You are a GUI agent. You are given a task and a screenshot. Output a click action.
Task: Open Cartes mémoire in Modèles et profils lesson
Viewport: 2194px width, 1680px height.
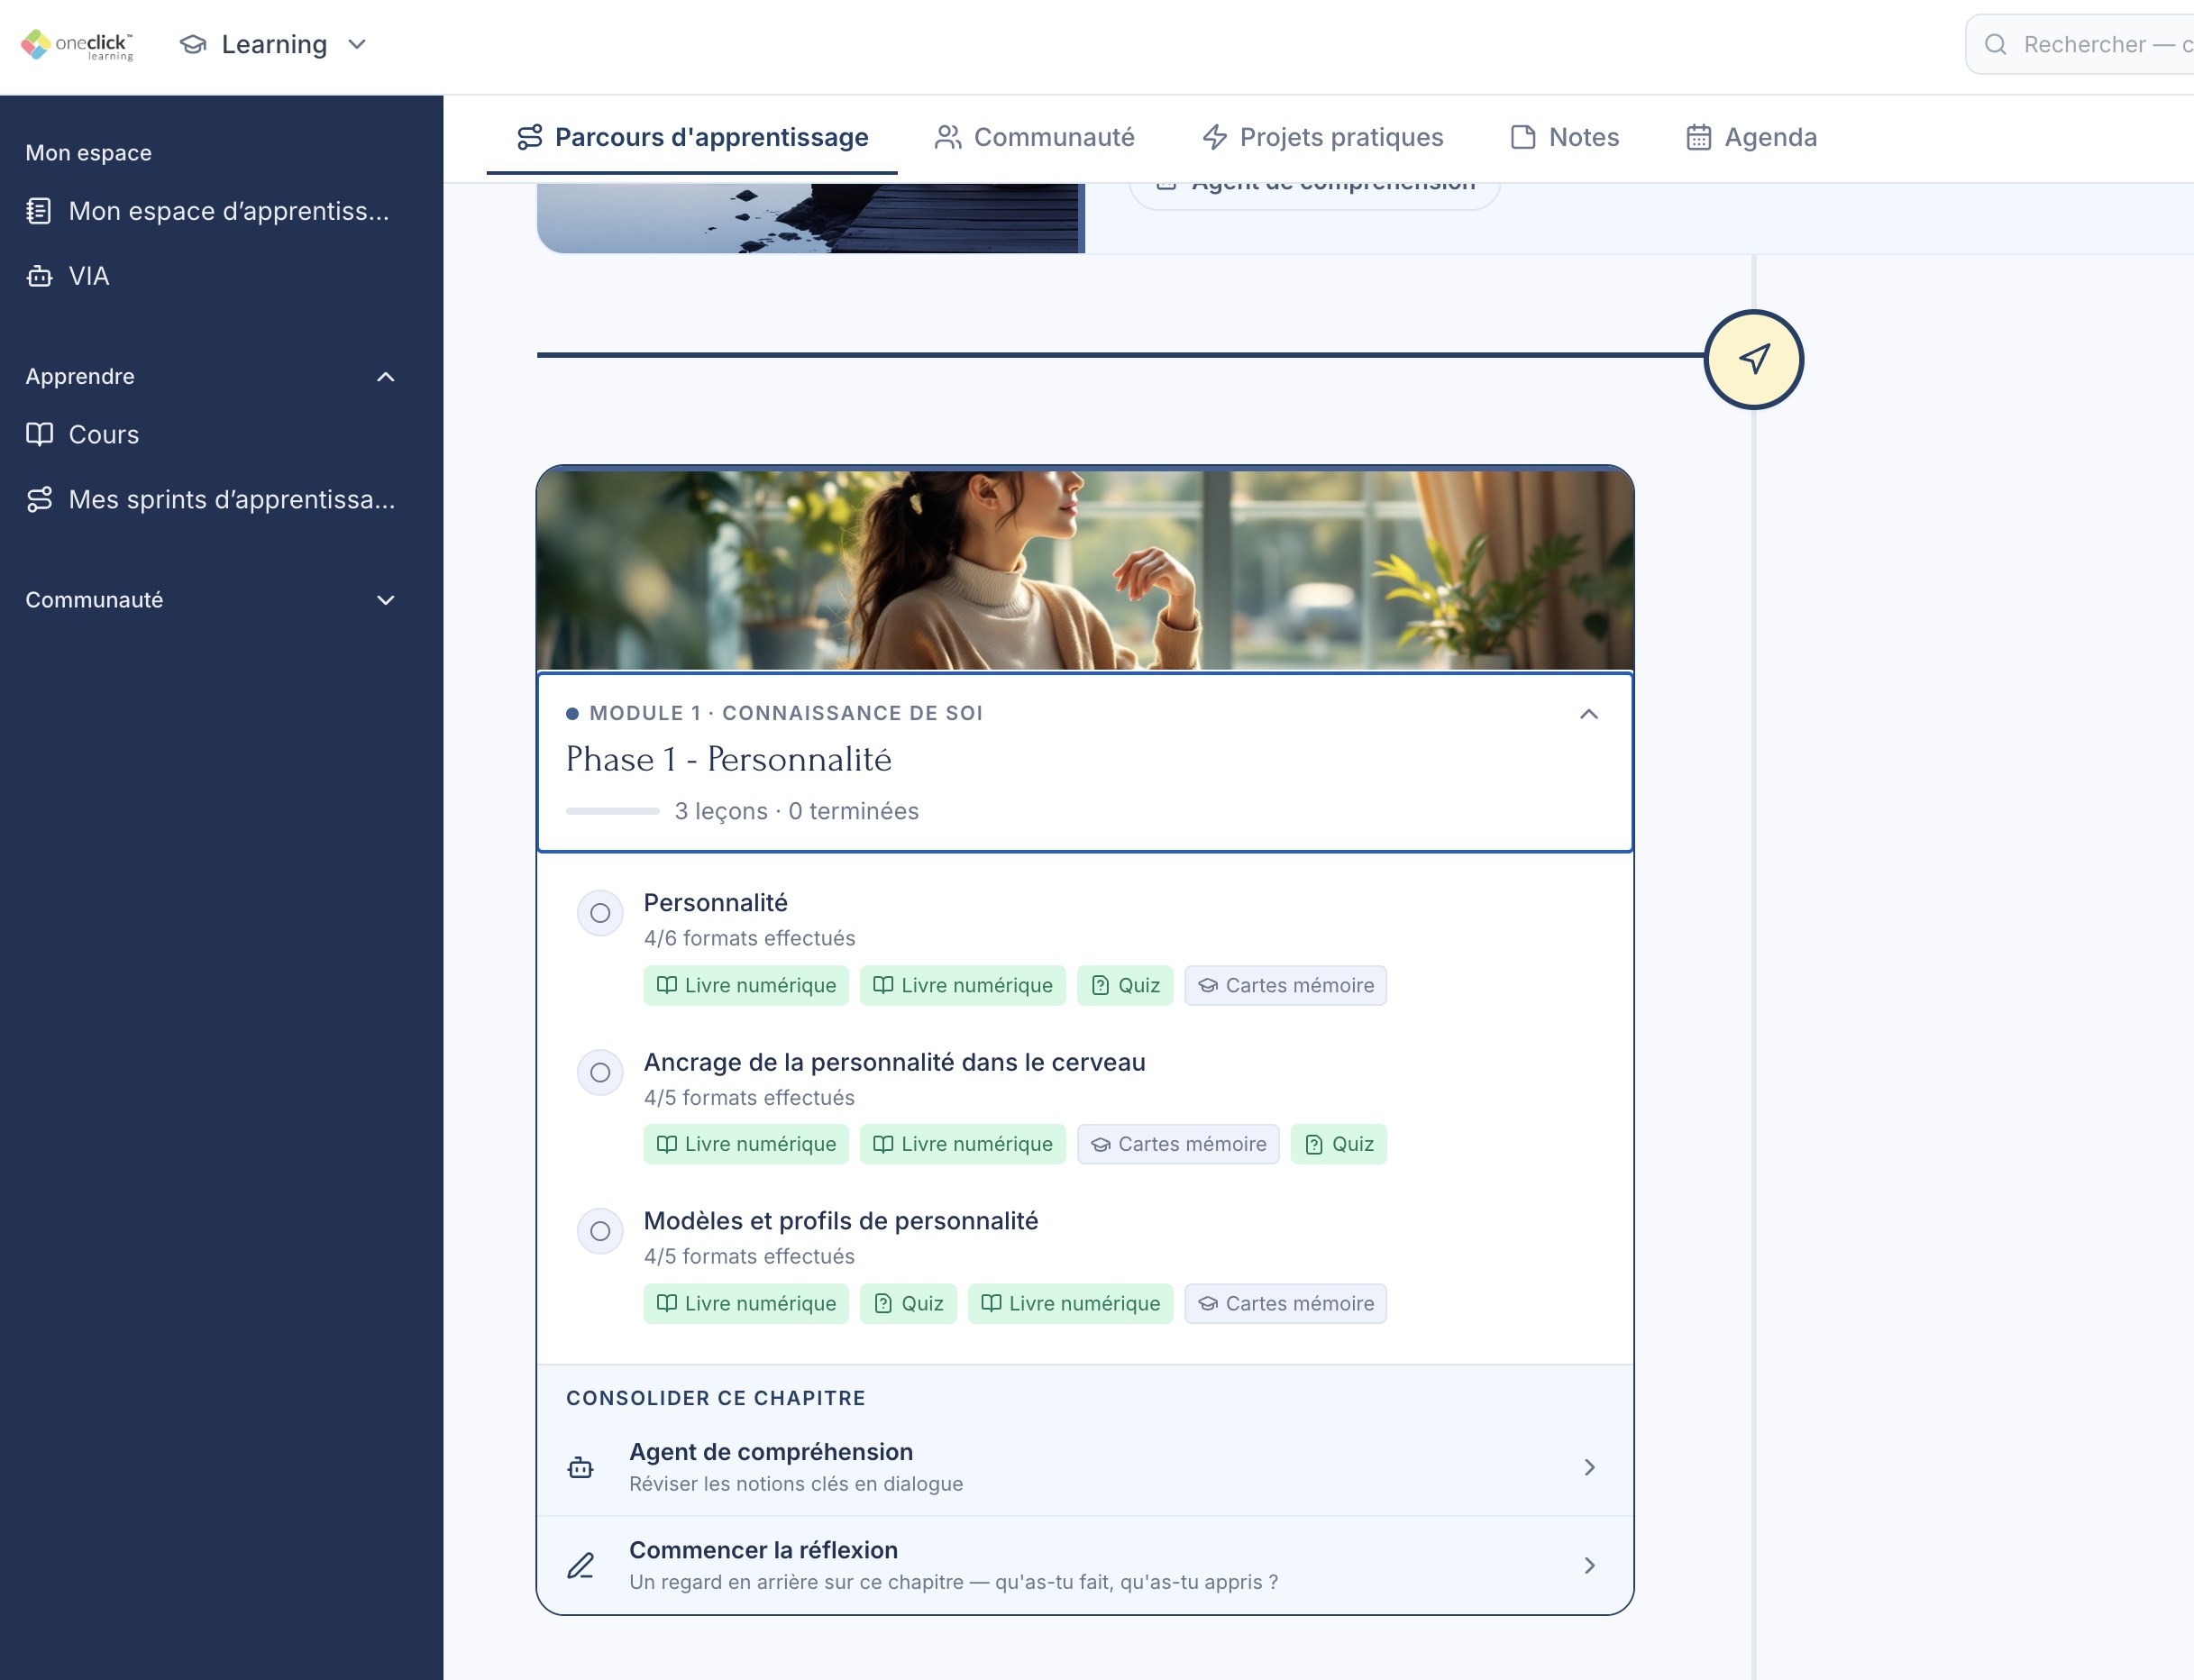click(1285, 1303)
